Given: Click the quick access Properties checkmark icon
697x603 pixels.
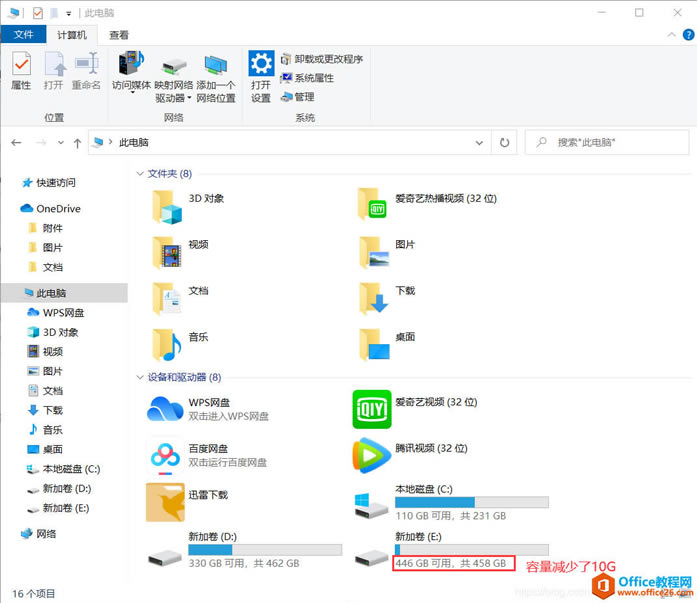Looking at the screenshot, I should pos(38,13).
